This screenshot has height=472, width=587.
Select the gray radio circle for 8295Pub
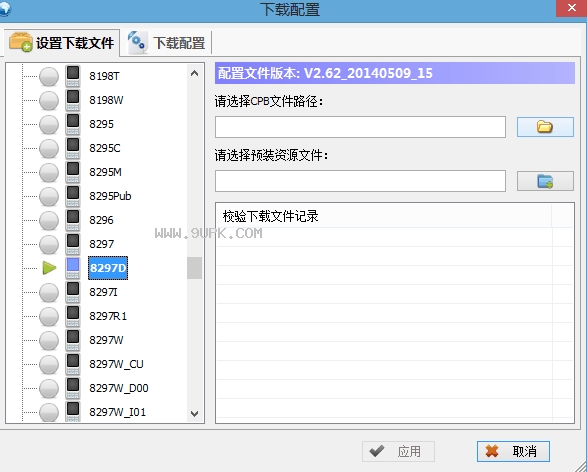[x=49, y=197]
